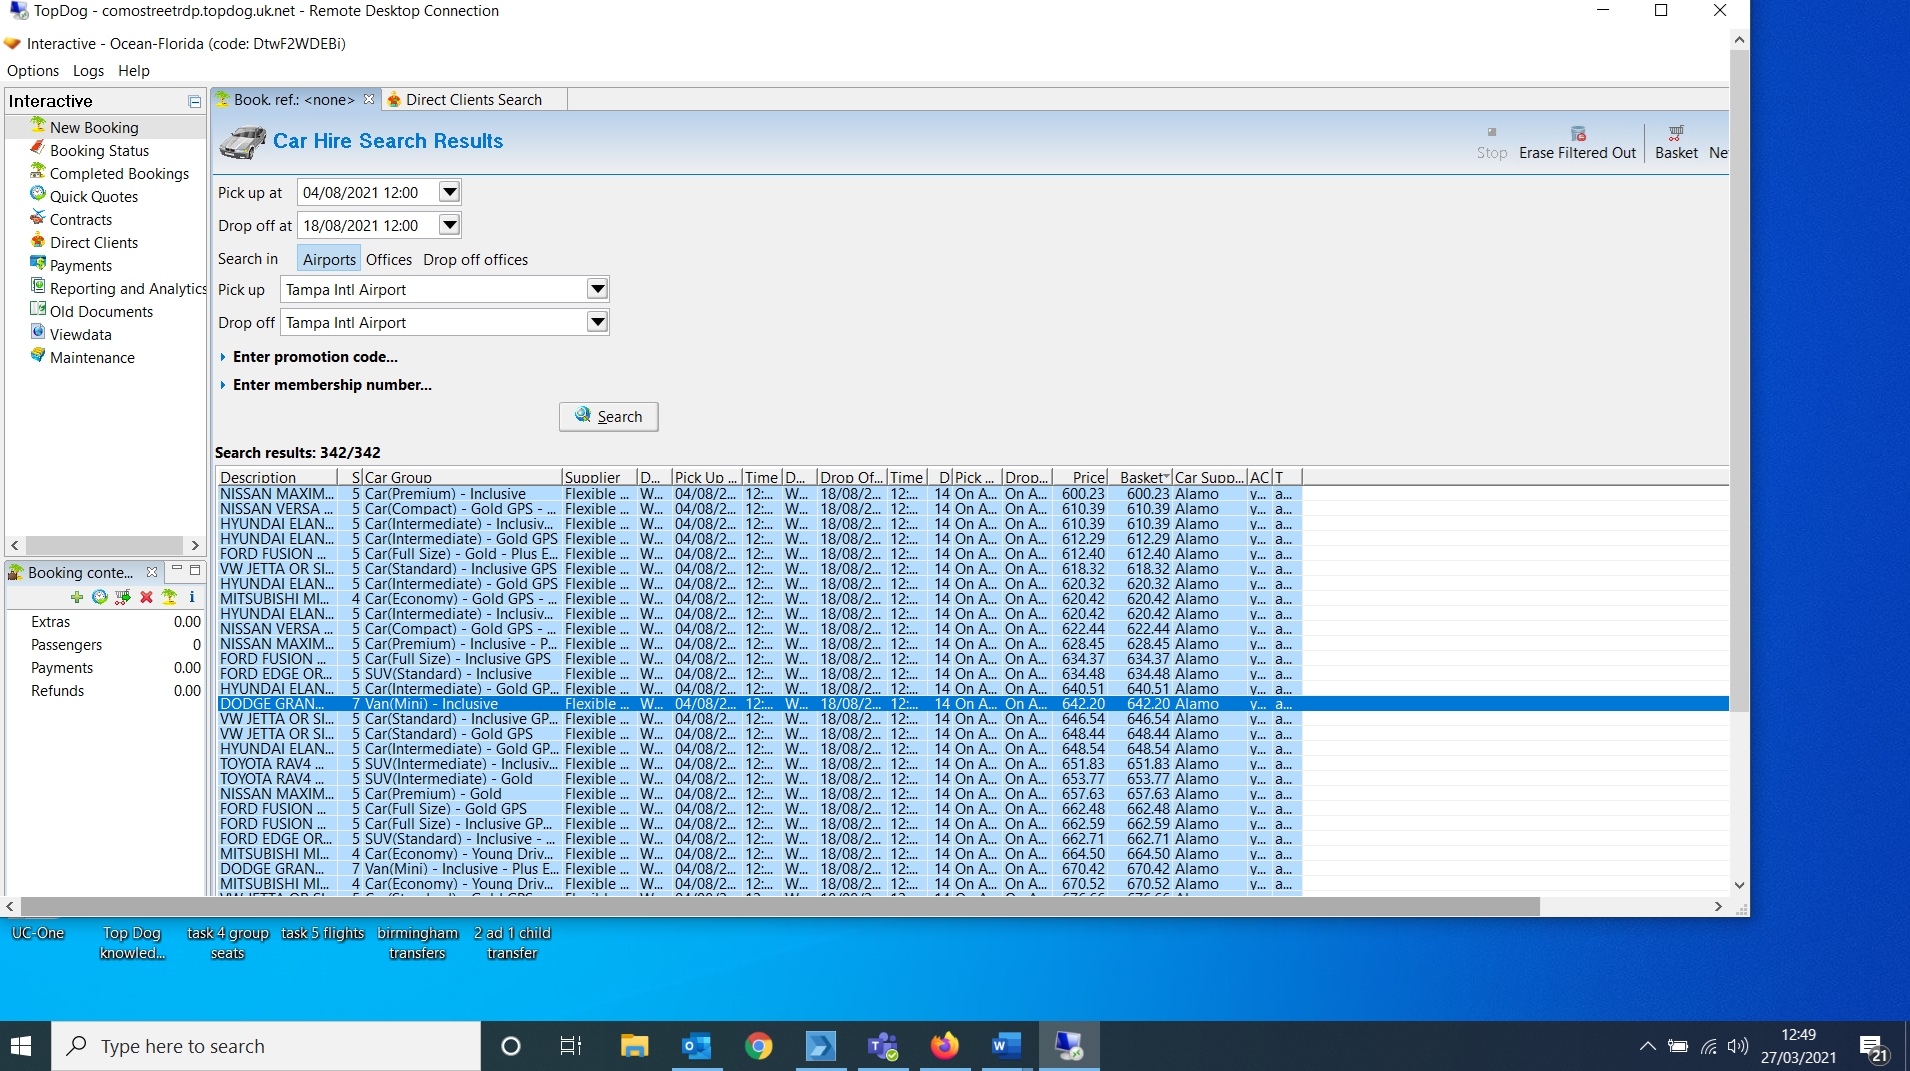Viewport: 1910px width, 1071px height.
Task: Click the red X delete icon in Booking context
Action: coord(146,597)
